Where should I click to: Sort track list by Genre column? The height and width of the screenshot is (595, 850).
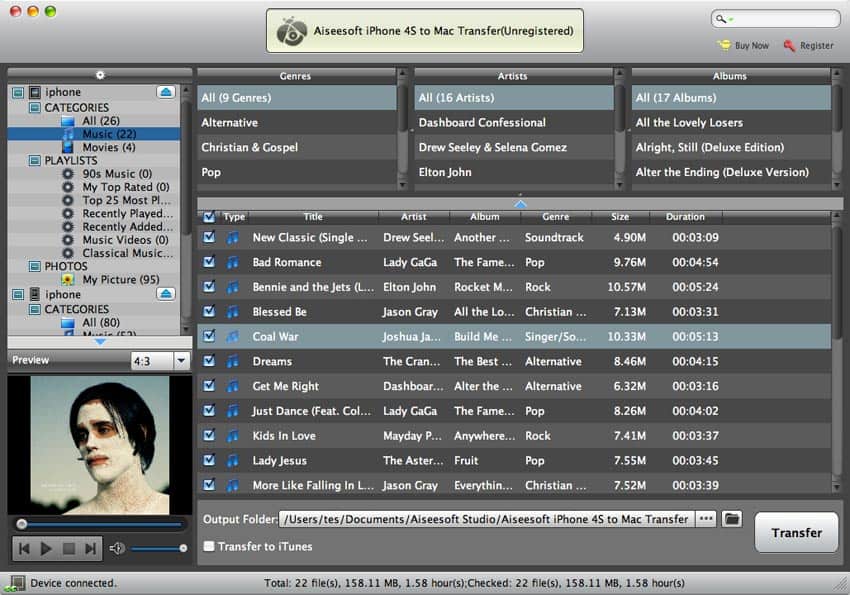point(556,217)
